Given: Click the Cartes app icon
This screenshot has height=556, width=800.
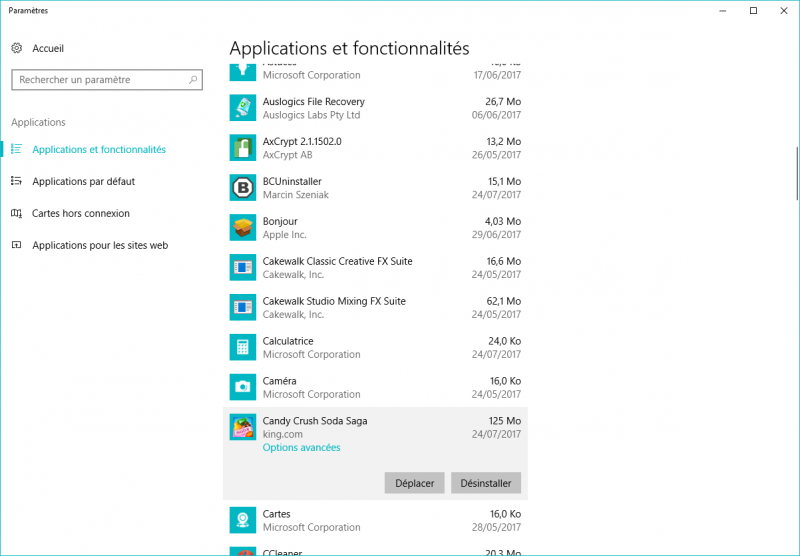Looking at the screenshot, I should point(243,520).
